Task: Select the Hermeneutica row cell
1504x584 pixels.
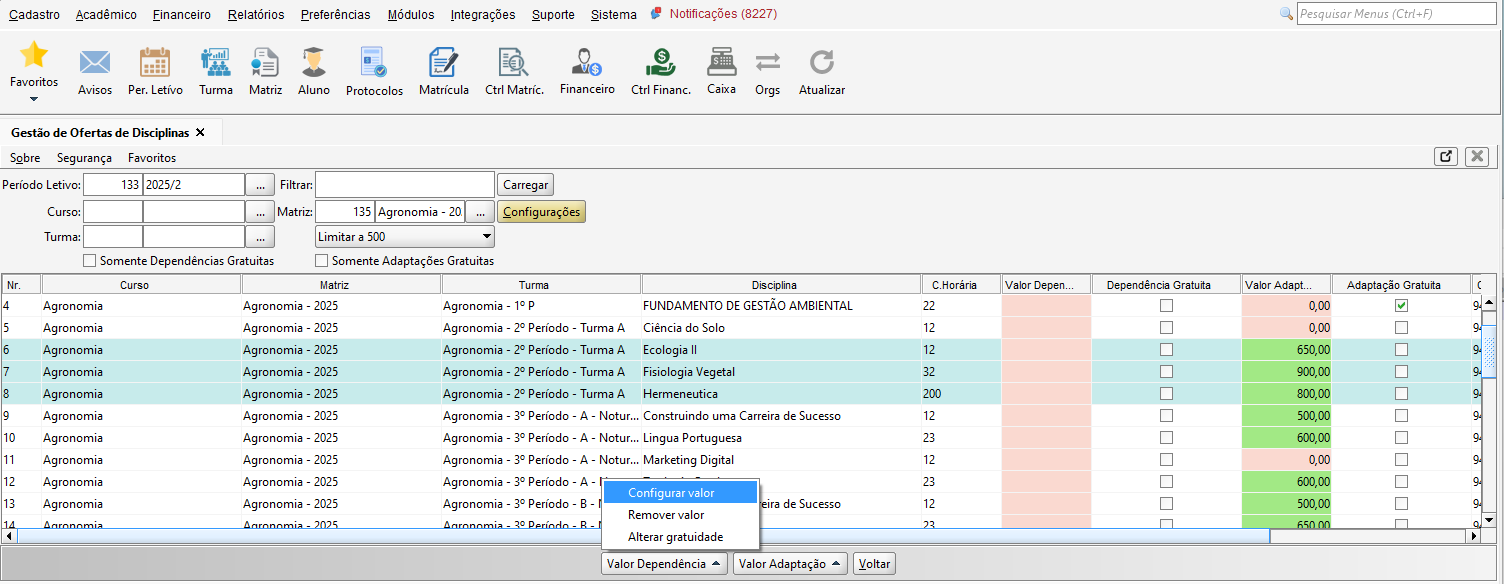Action: tap(781, 394)
